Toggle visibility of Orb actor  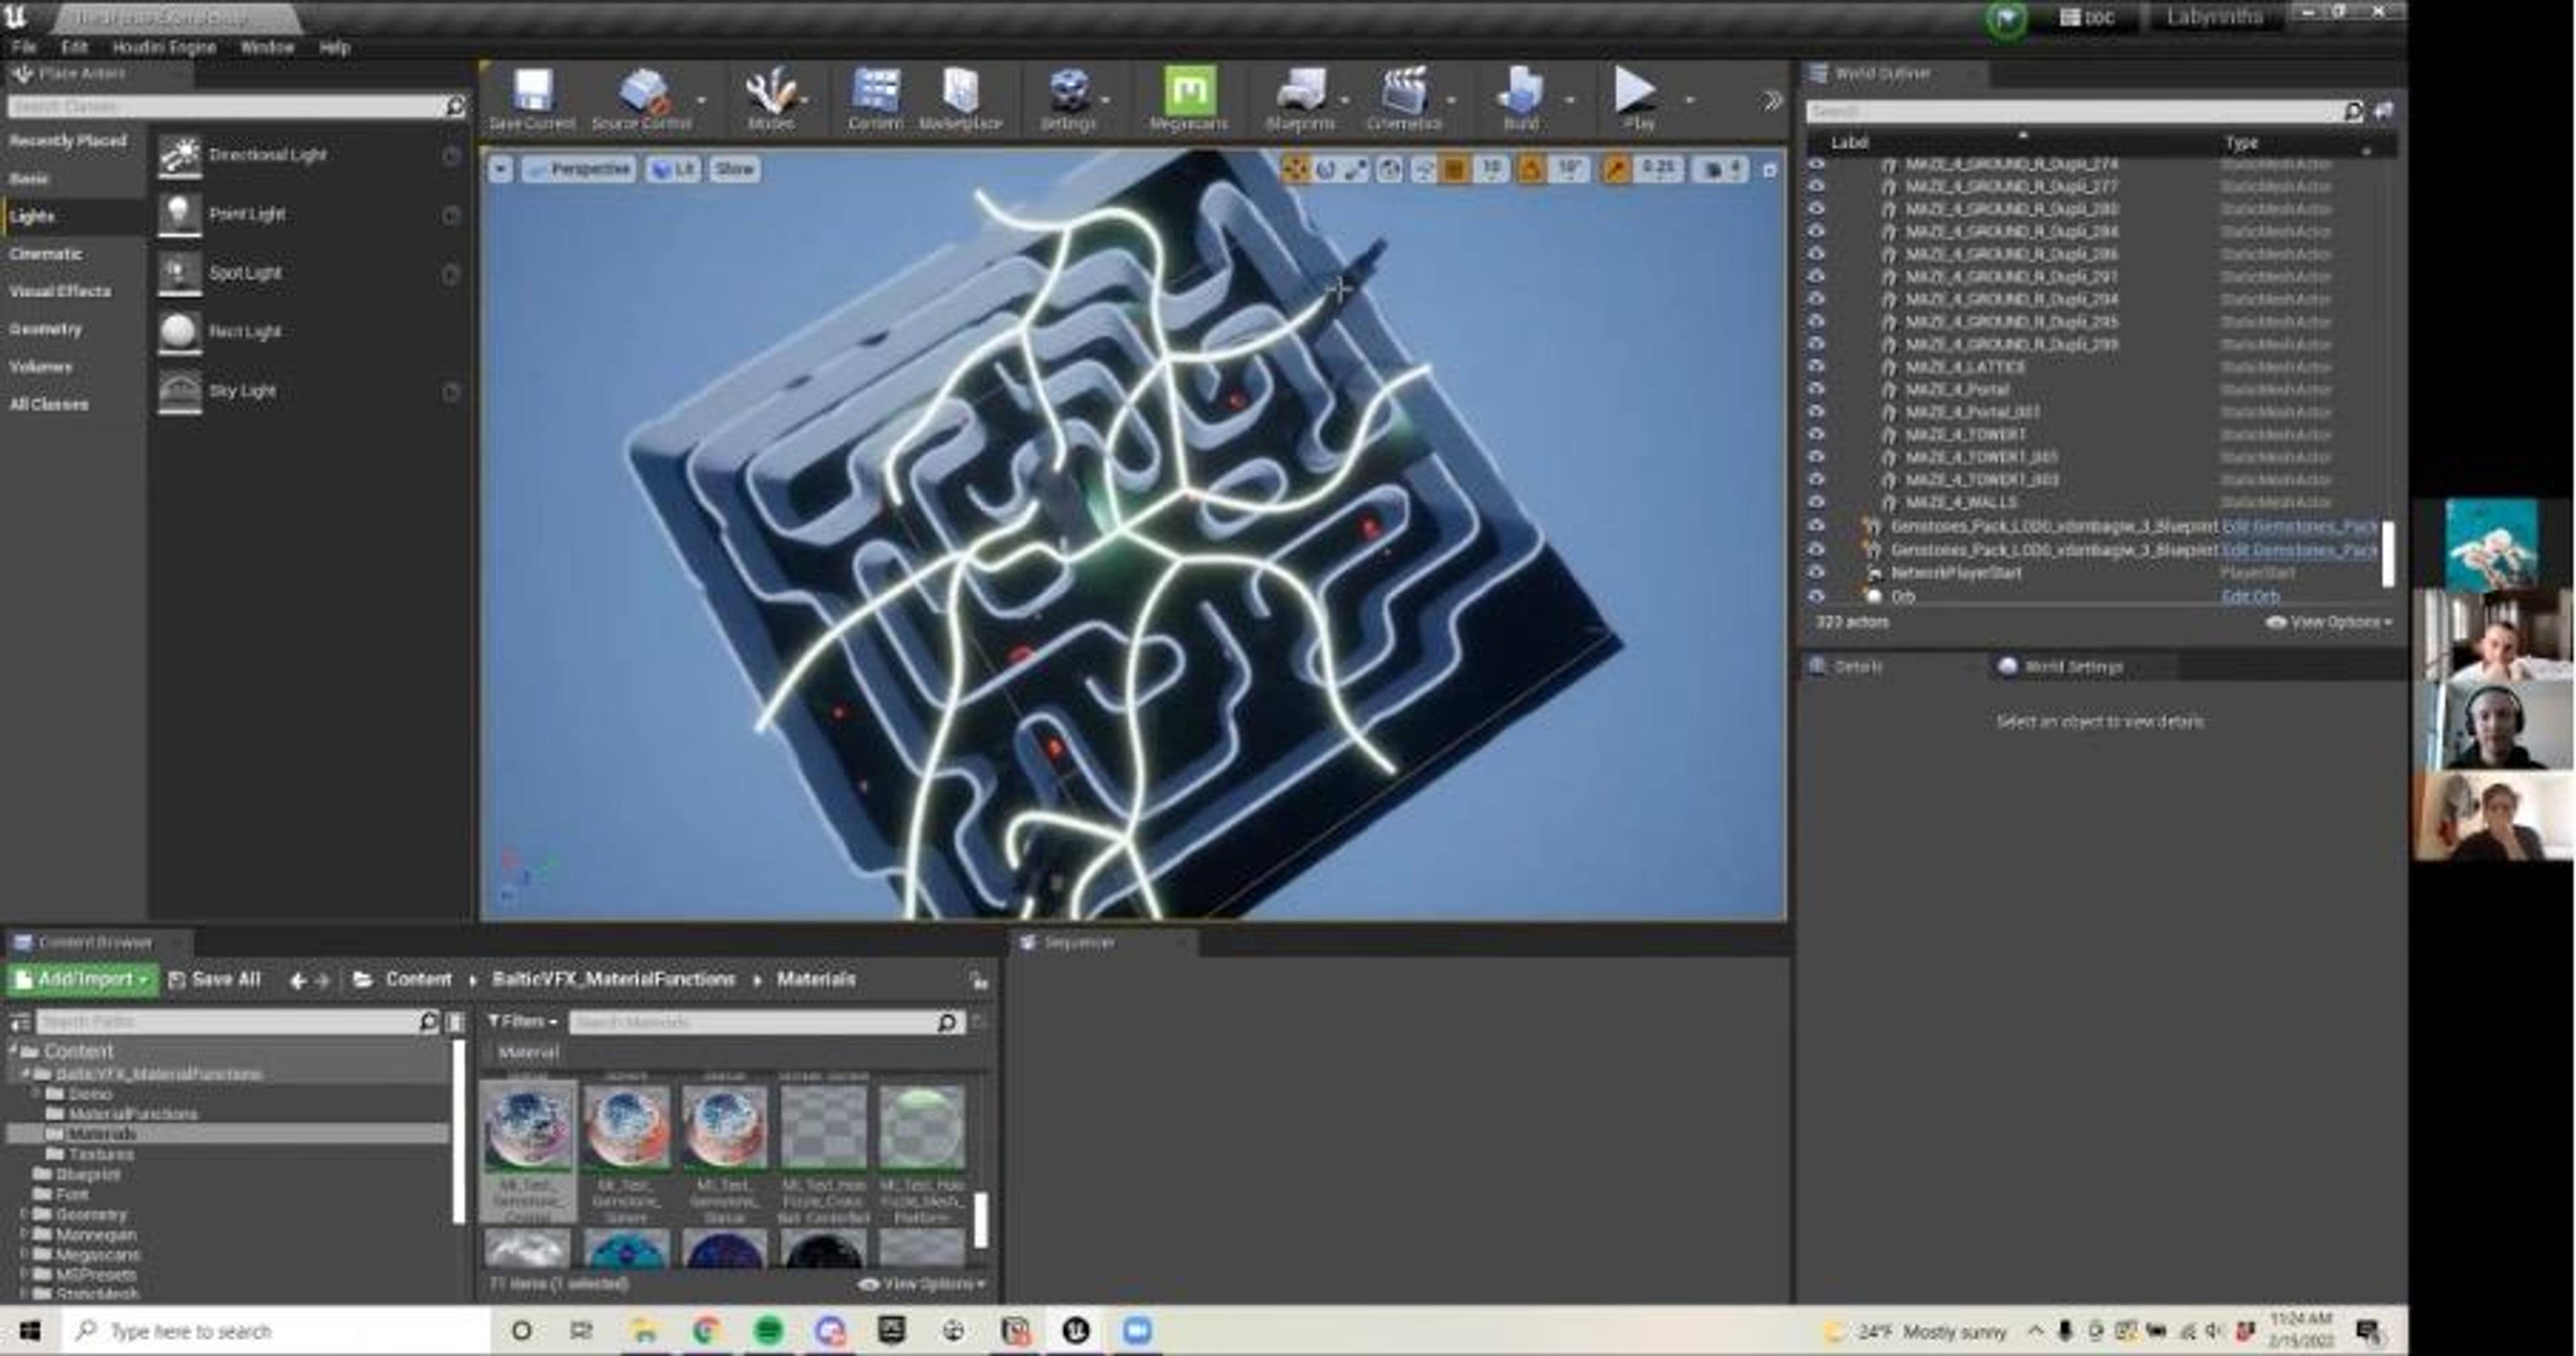(x=1817, y=596)
